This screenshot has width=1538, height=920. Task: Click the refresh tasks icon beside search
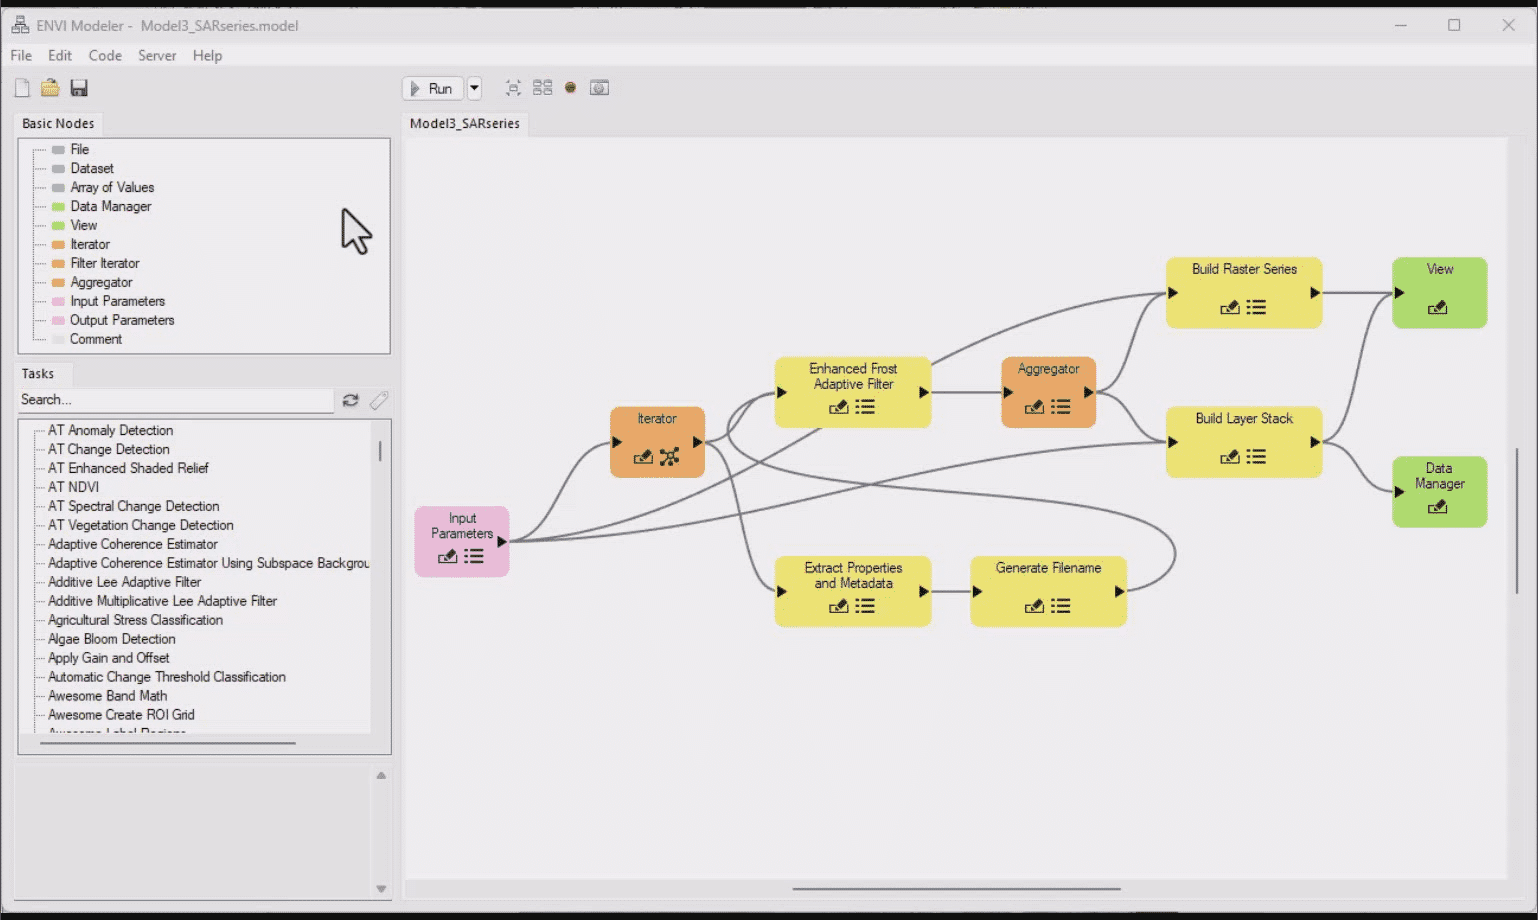(350, 400)
